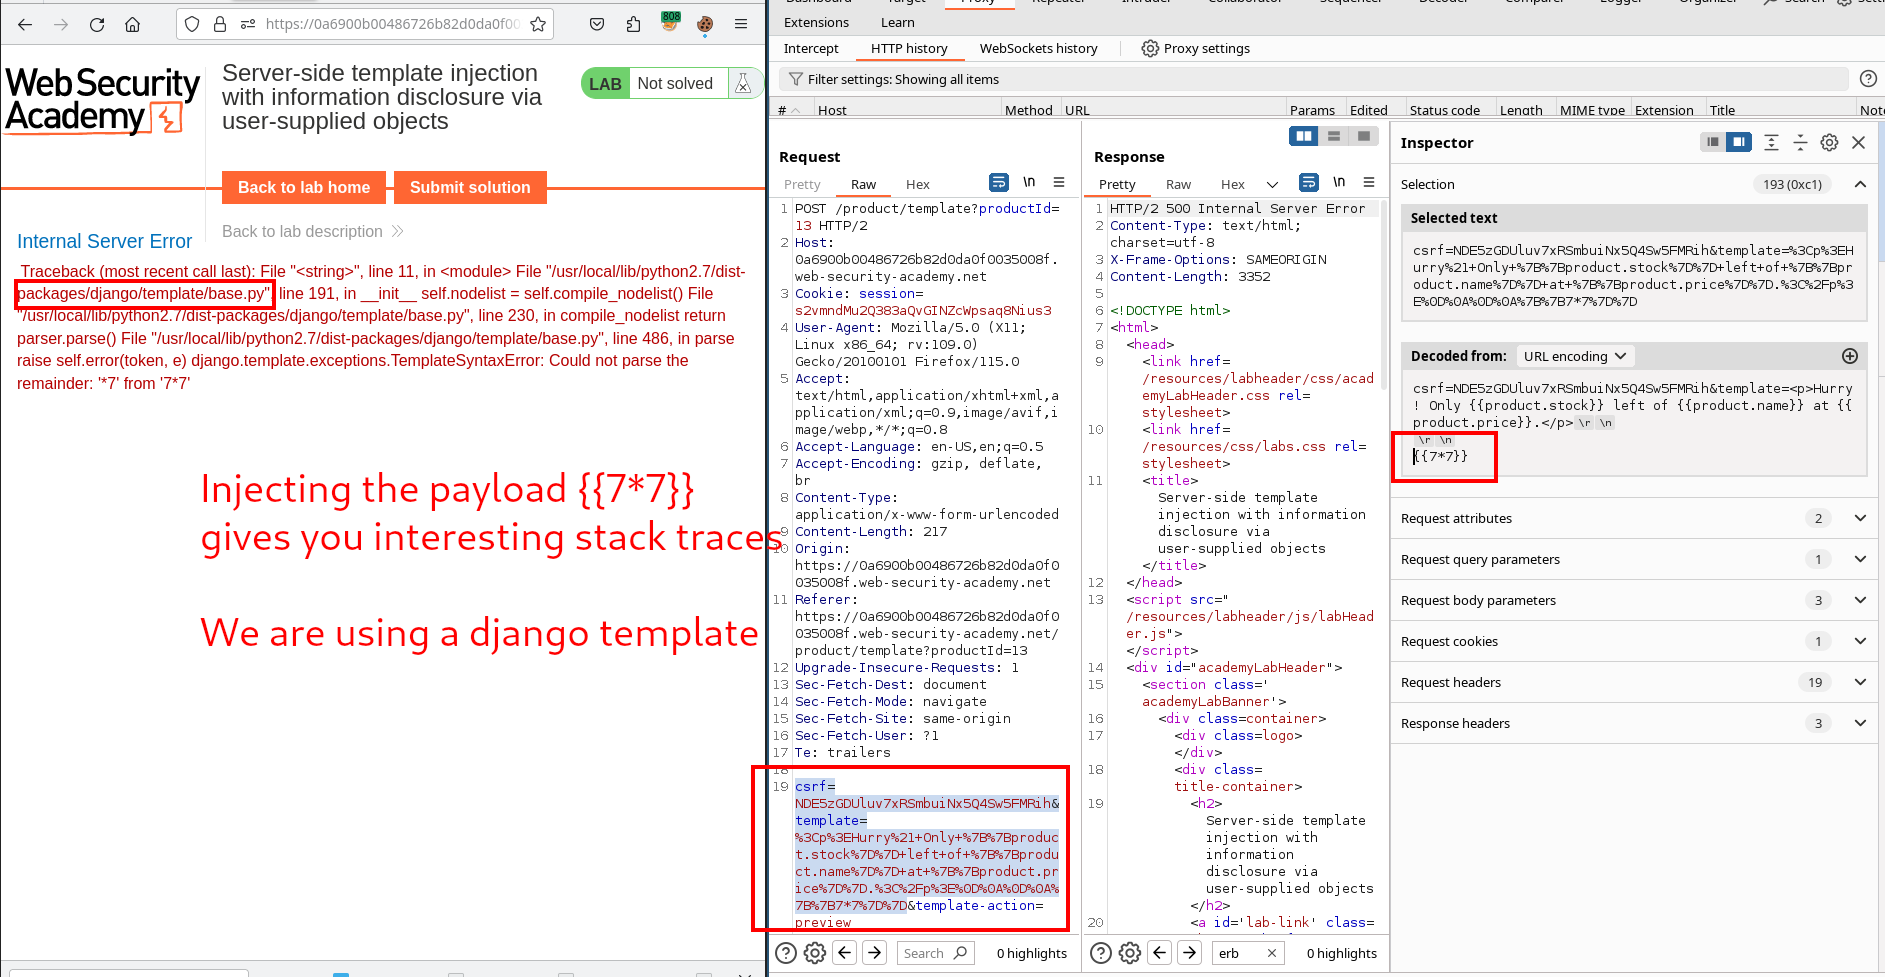Viewport: 1885px width, 977px height.
Task: Click the Request panel Search field
Action: click(935, 953)
